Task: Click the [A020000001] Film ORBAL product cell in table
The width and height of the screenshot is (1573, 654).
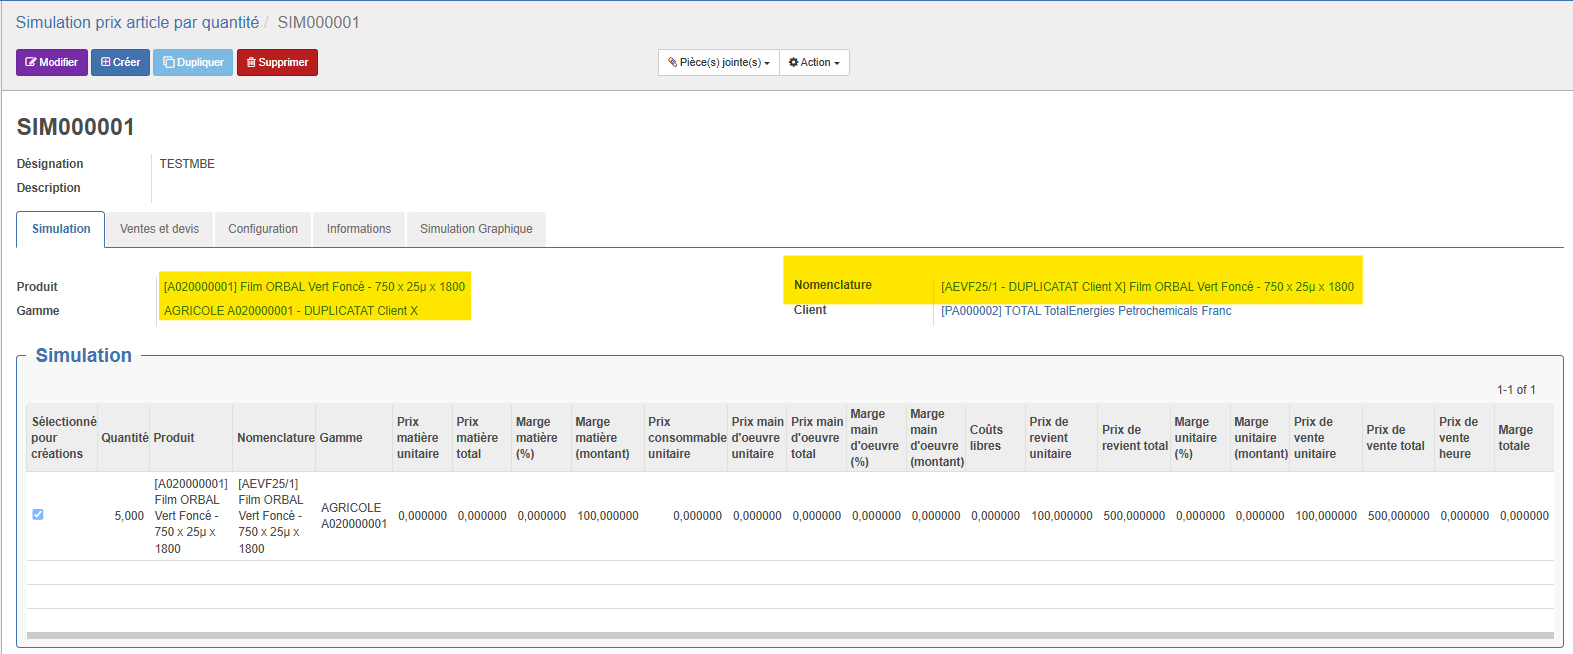Action: coord(191,516)
